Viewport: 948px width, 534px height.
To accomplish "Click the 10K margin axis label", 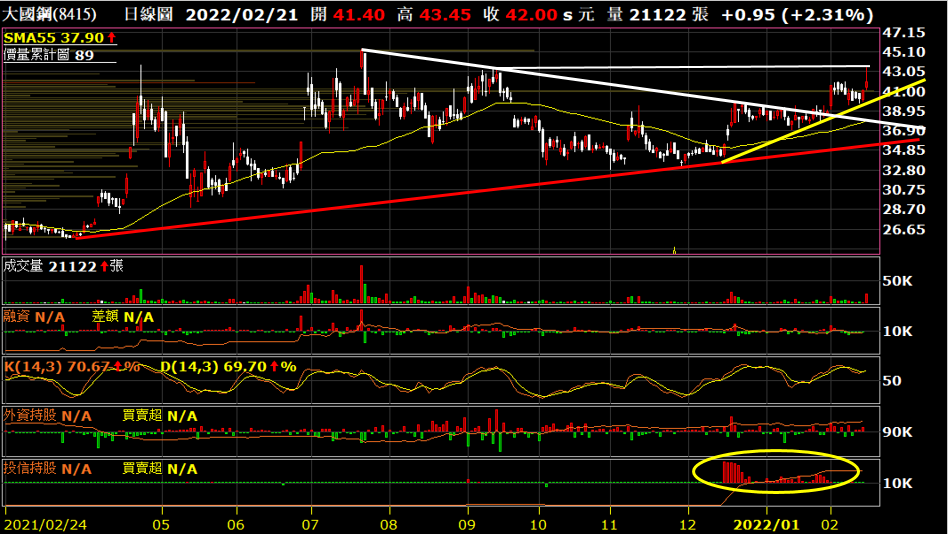I will click(897, 331).
